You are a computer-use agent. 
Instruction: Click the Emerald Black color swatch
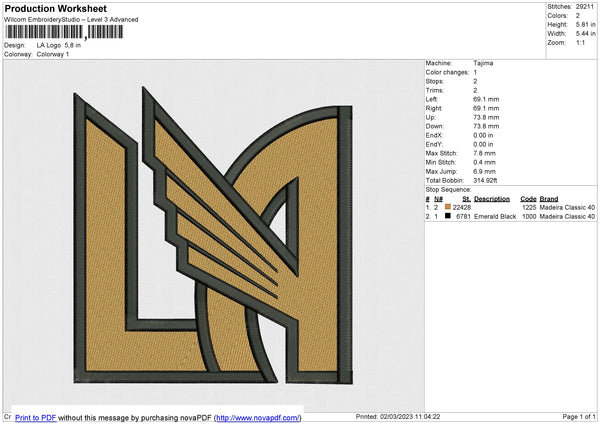(x=448, y=216)
